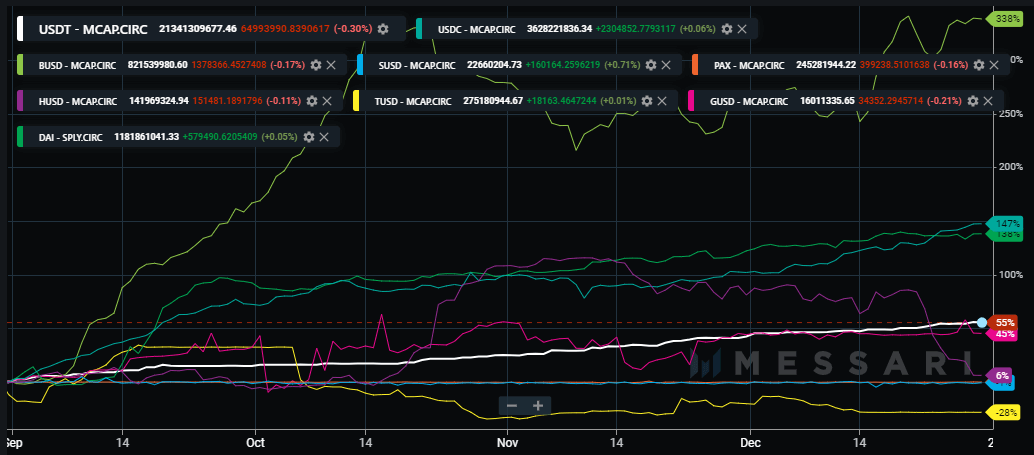
Task: Open HUSD series settings gear
Action: [312, 101]
